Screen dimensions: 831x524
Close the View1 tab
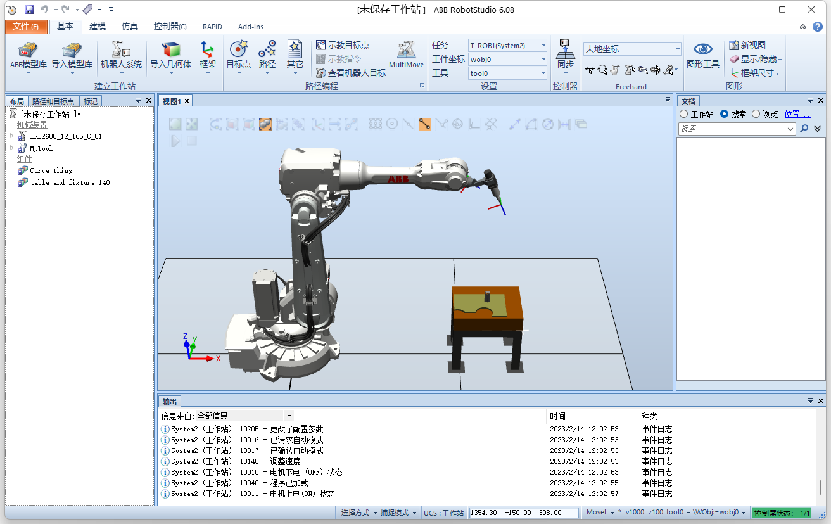coord(187,101)
